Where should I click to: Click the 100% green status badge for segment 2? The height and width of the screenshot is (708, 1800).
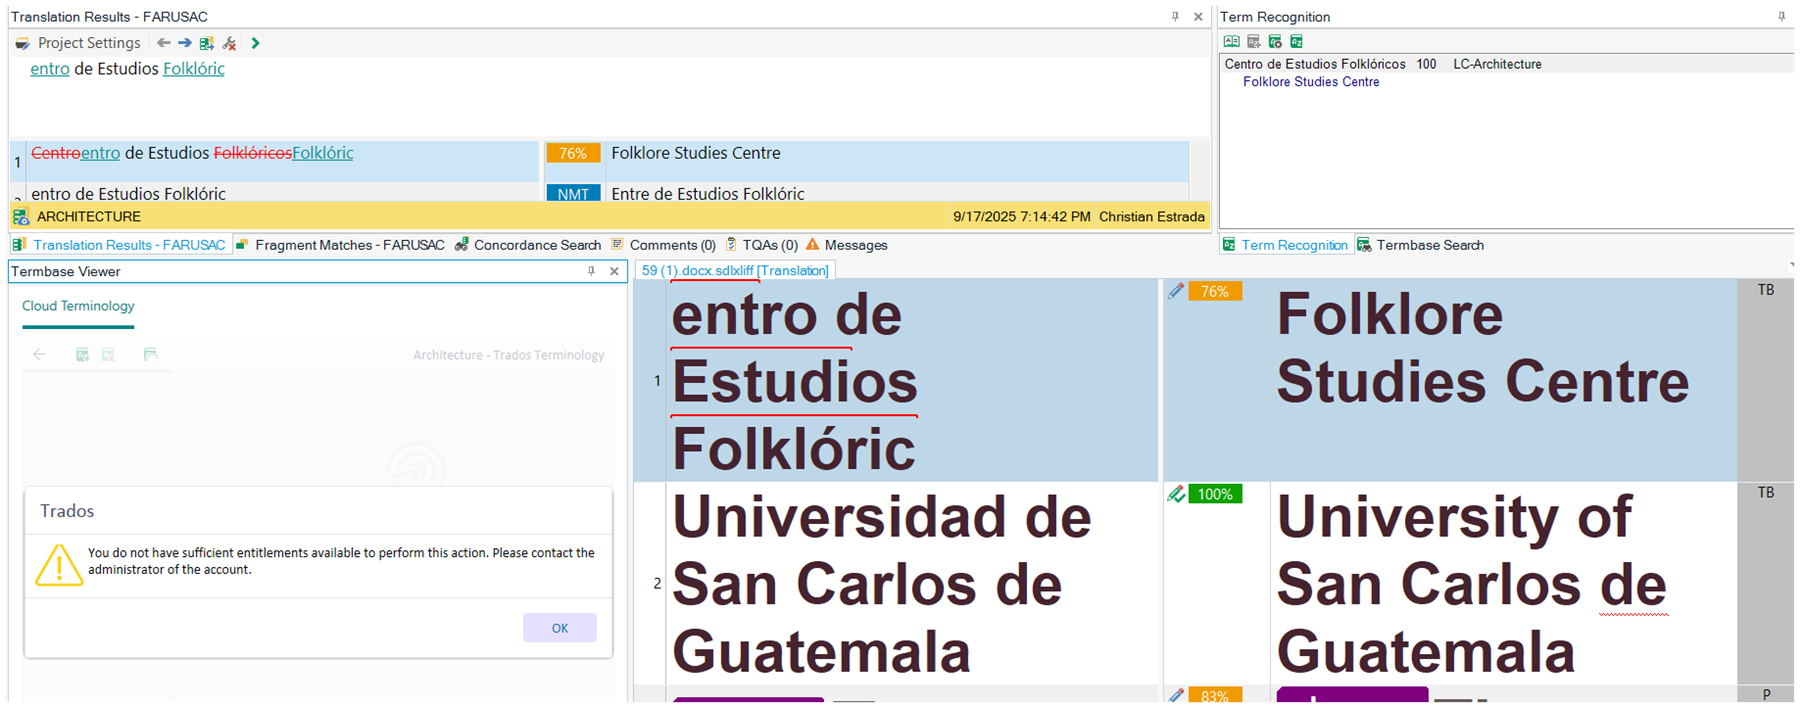click(x=1215, y=494)
